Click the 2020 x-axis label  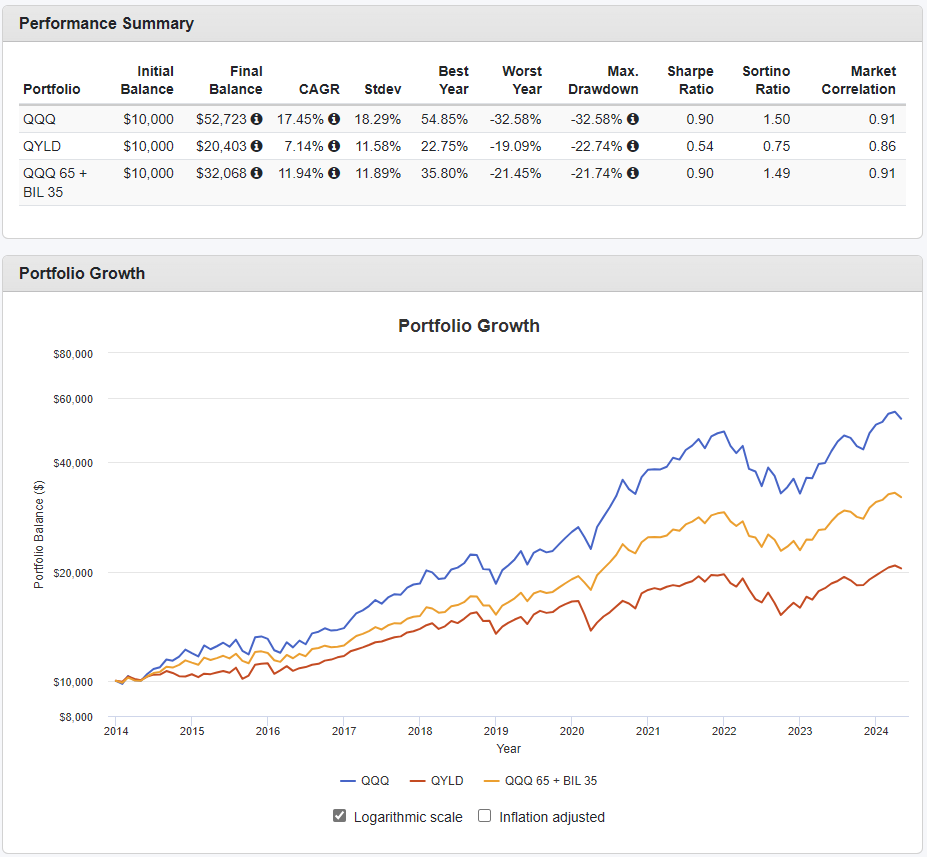point(572,731)
